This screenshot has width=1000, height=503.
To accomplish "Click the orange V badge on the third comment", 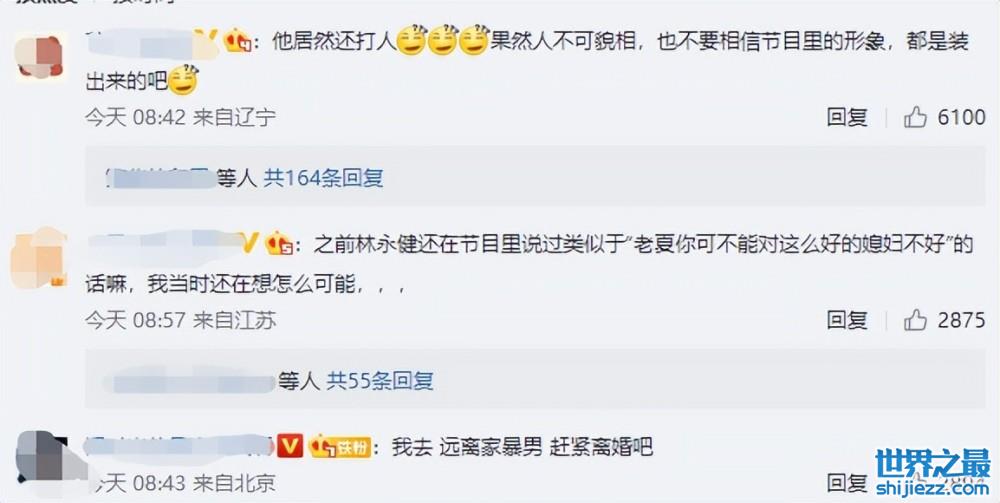I will point(290,446).
